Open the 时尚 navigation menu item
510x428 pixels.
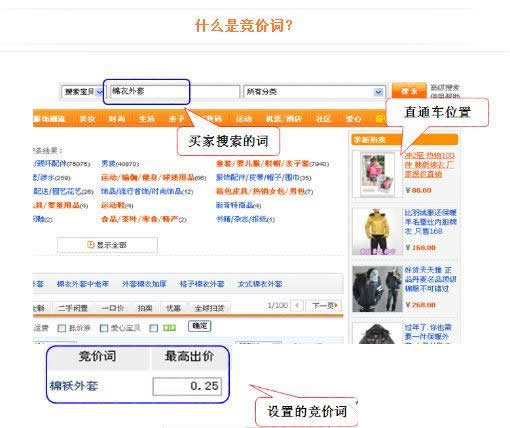click(117, 119)
